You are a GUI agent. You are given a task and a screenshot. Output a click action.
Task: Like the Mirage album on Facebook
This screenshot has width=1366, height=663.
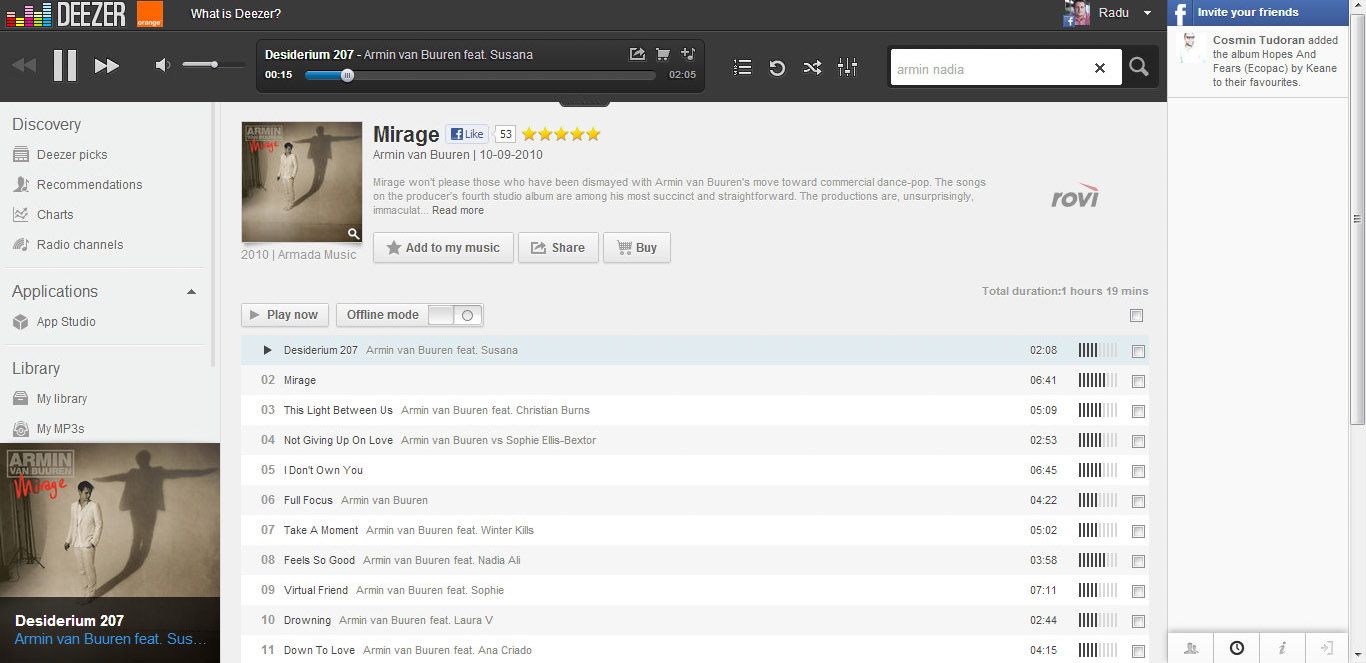click(467, 134)
